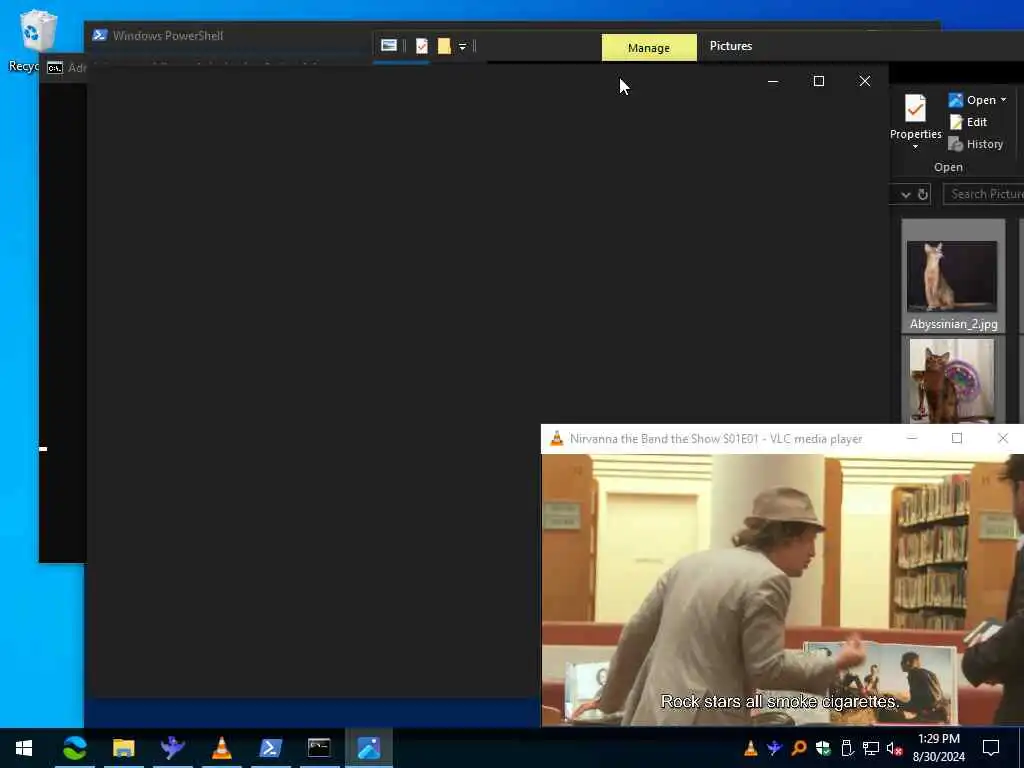Switch to VLC media player in taskbar
1024x768 pixels.
(221, 748)
